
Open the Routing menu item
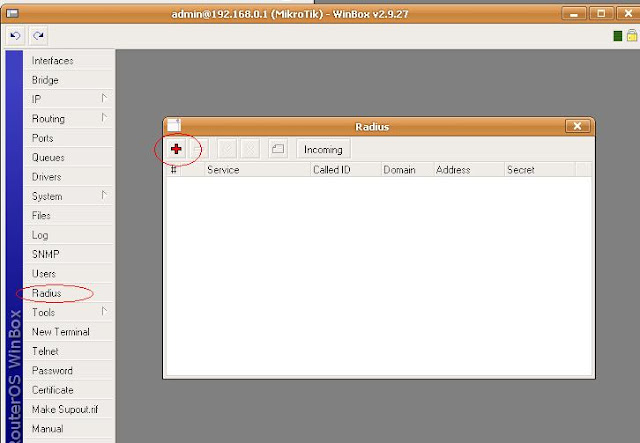(x=69, y=119)
